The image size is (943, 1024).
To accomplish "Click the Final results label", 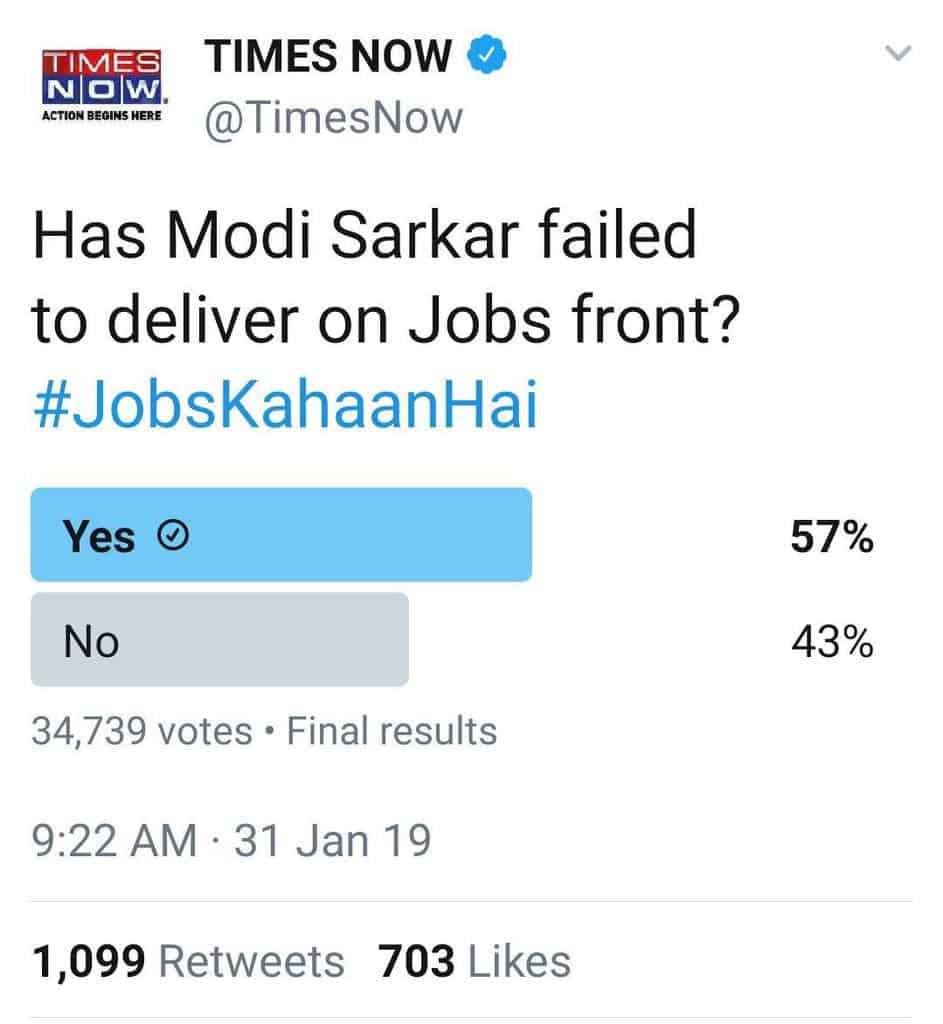I will coord(391,731).
